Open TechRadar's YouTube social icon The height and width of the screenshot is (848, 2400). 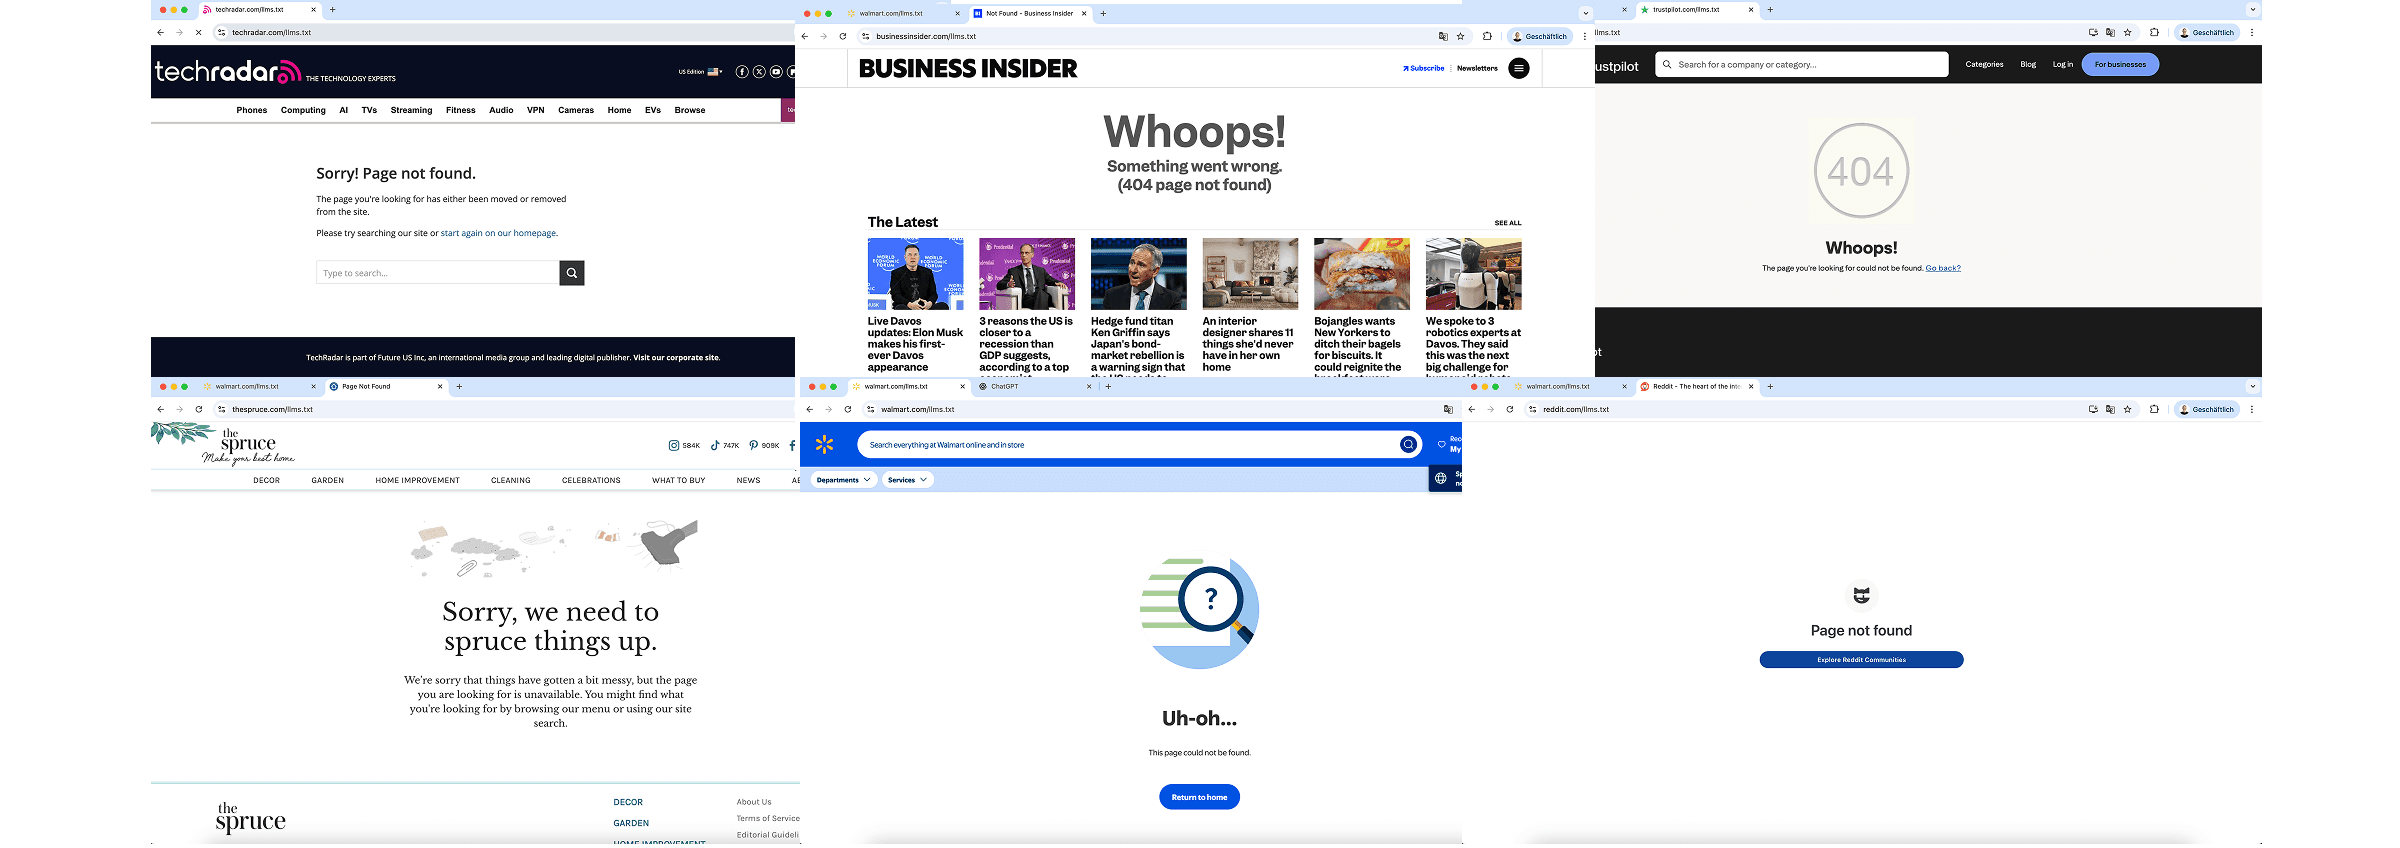tap(776, 72)
